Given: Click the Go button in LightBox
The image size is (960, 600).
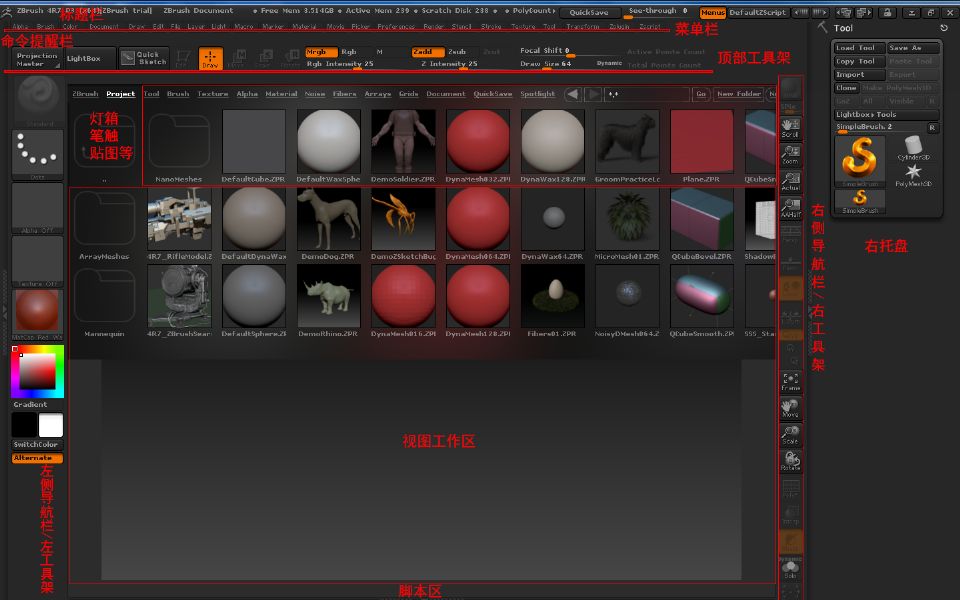Looking at the screenshot, I should [701, 94].
